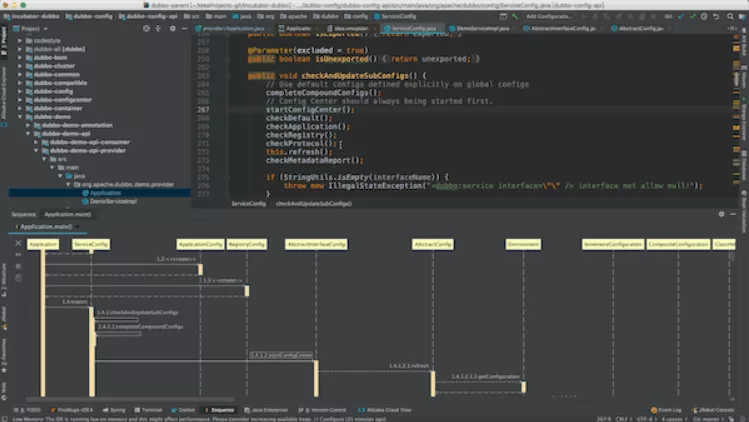Hide the Project panel with minus icon
749x422 pixels.
coord(184,29)
